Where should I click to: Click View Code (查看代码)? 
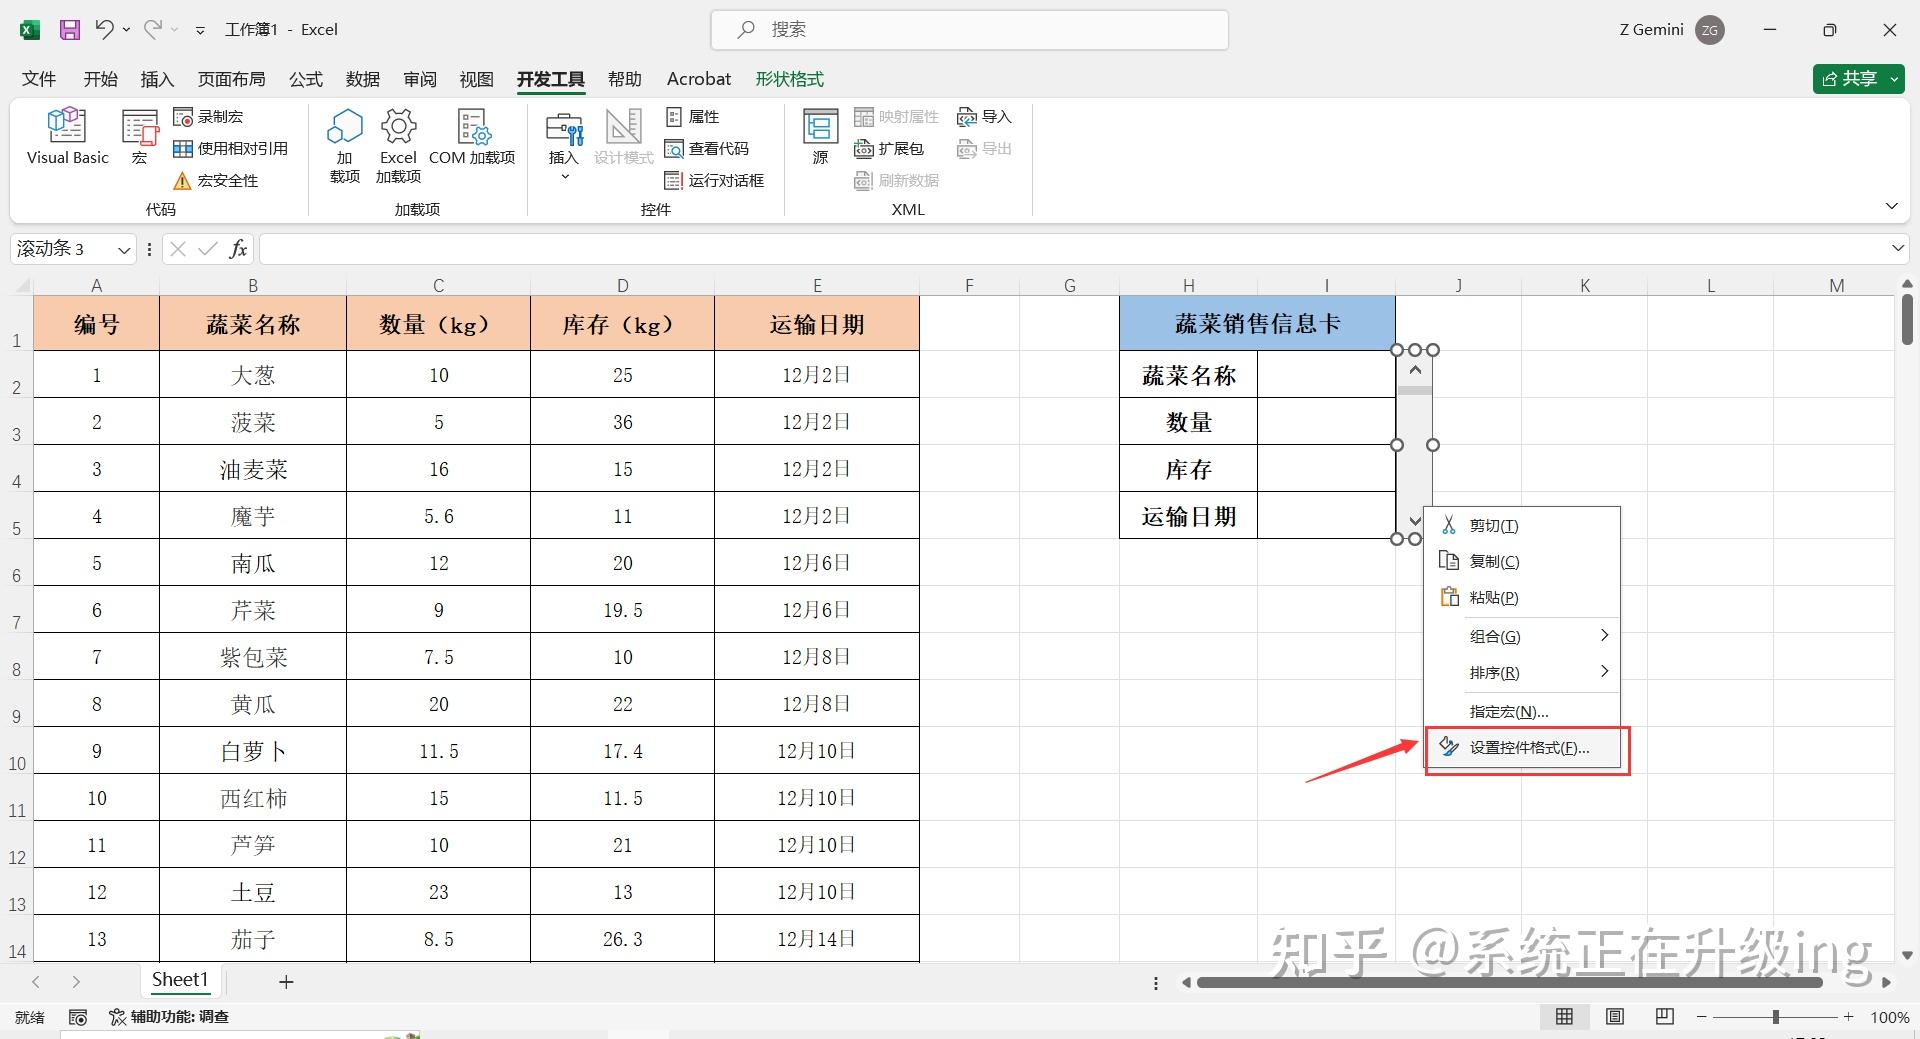(x=706, y=149)
